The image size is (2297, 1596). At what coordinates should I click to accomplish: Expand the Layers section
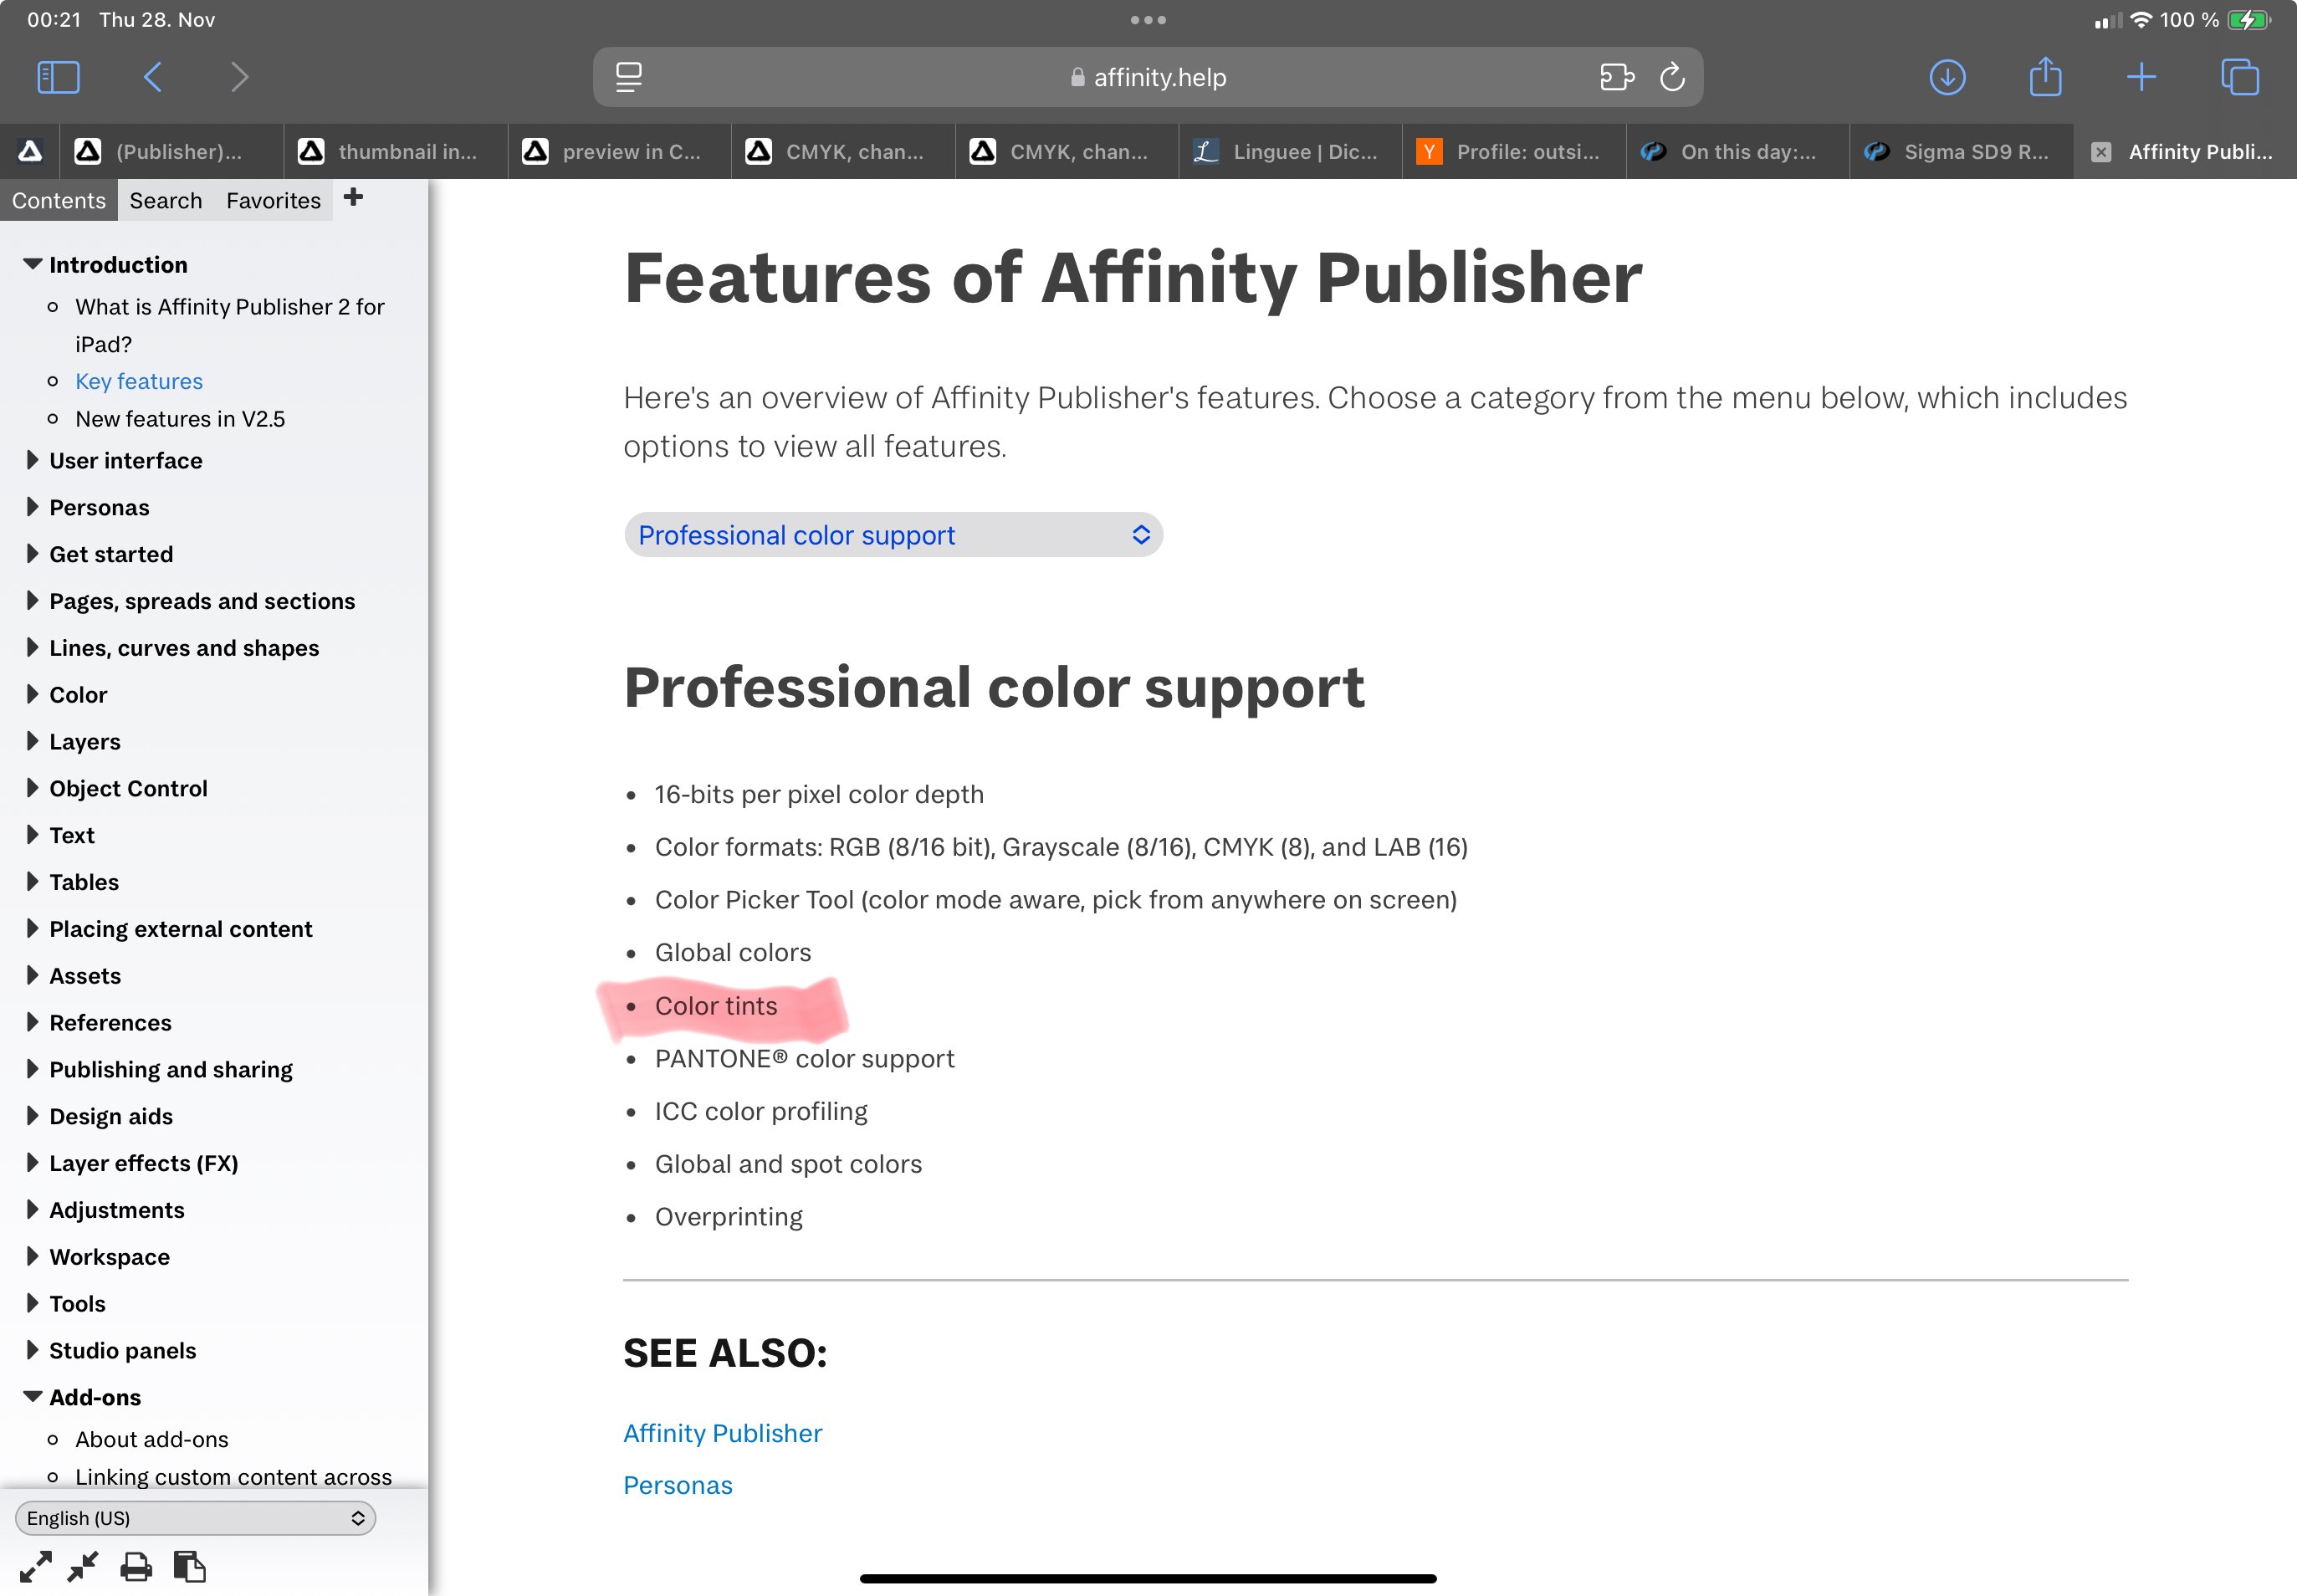[x=32, y=741]
